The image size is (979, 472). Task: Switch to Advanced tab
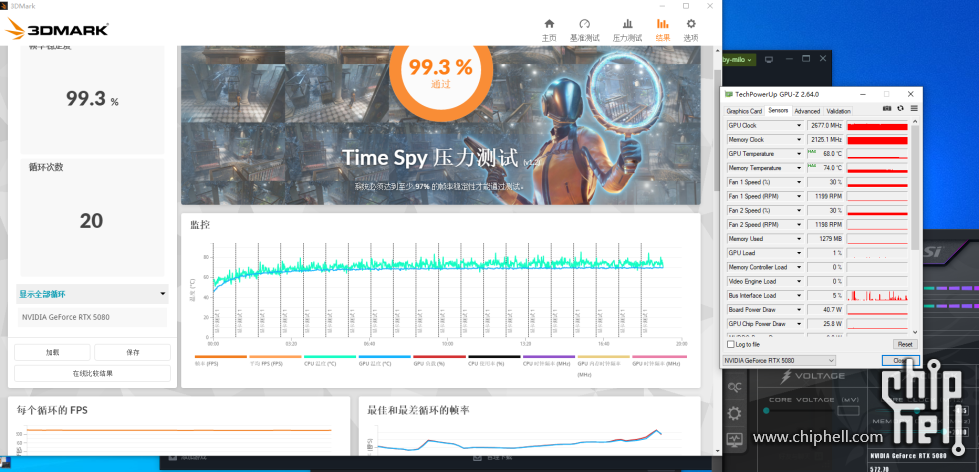coord(807,111)
